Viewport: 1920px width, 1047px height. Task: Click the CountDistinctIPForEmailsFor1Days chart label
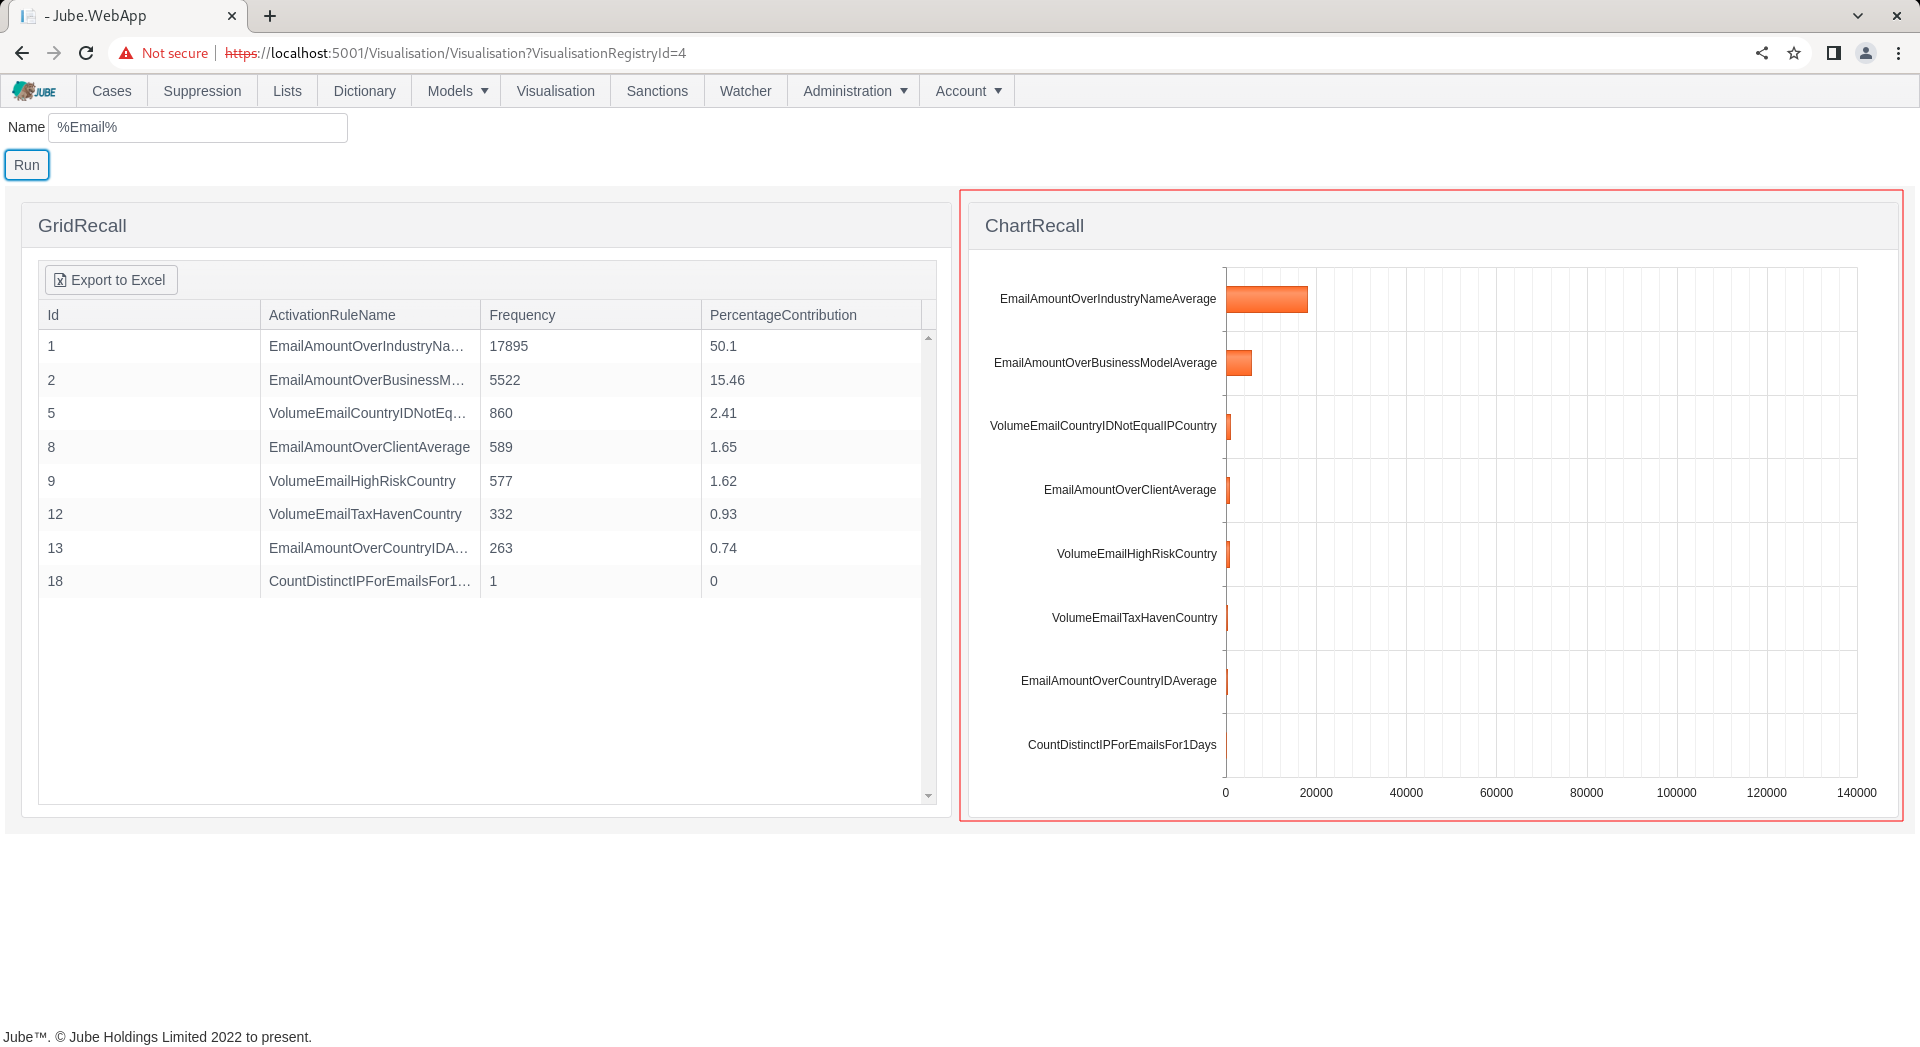1122,745
